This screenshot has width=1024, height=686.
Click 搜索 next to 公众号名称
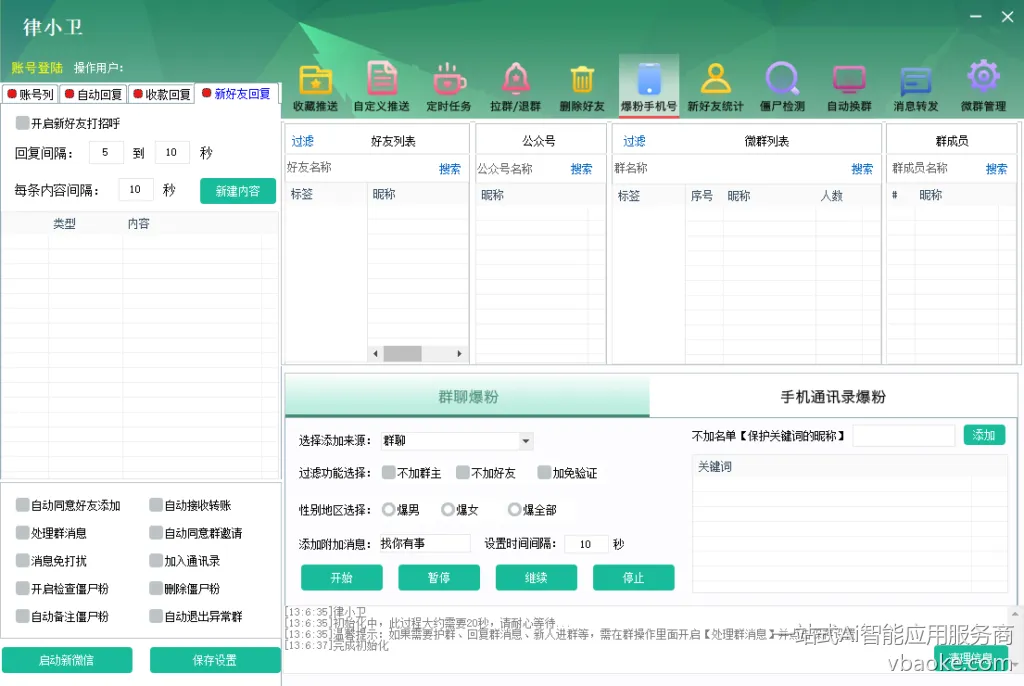click(581, 169)
